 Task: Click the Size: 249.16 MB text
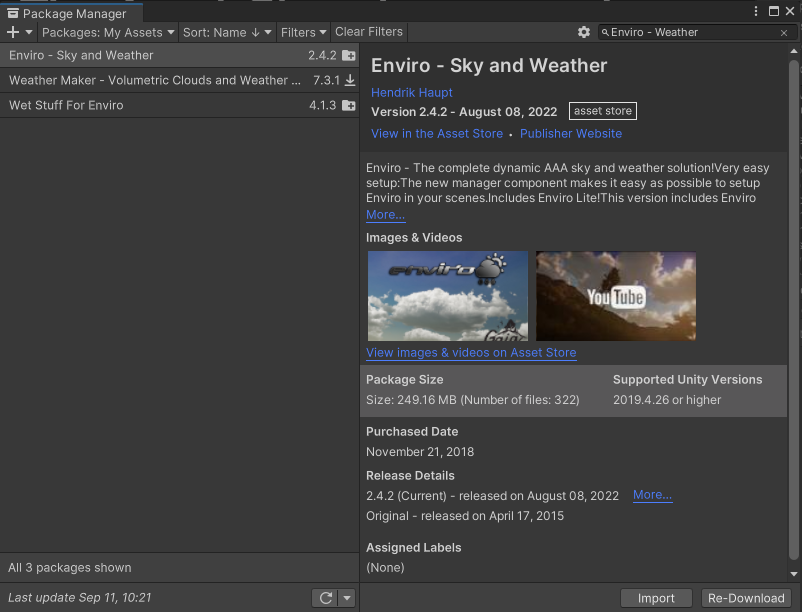(x=473, y=400)
